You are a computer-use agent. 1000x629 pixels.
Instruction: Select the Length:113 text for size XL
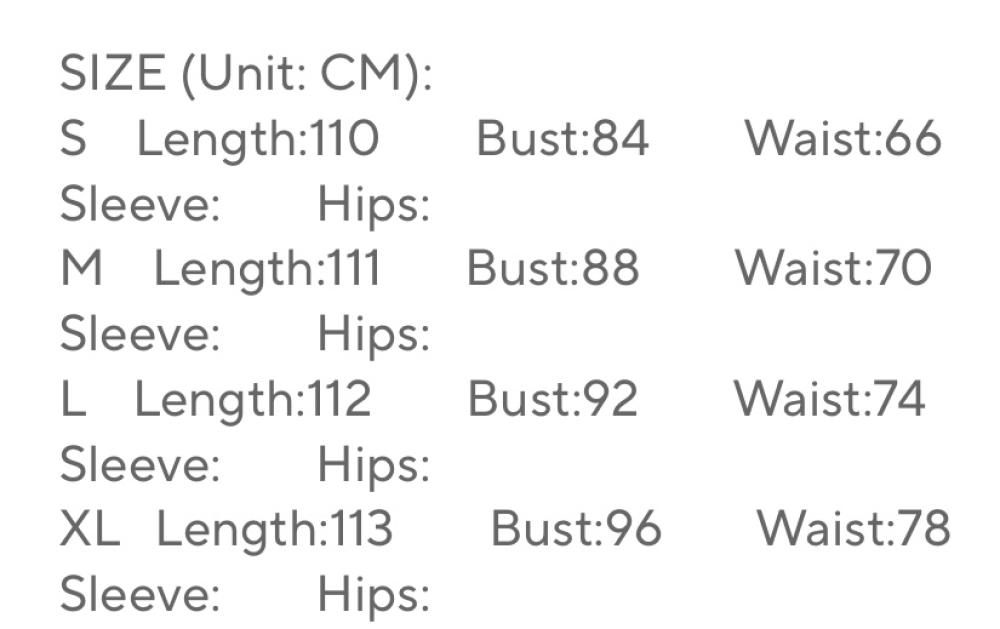(274, 530)
